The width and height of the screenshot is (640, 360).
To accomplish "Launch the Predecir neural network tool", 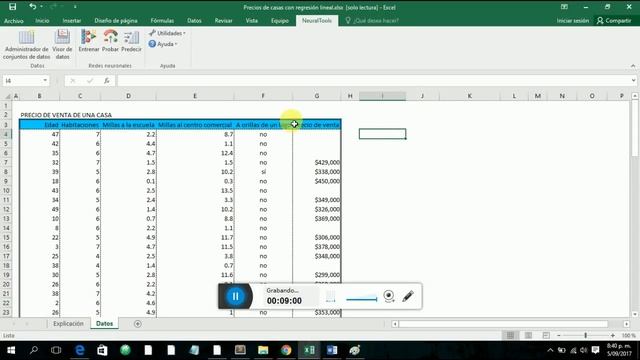I will [131, 41].
